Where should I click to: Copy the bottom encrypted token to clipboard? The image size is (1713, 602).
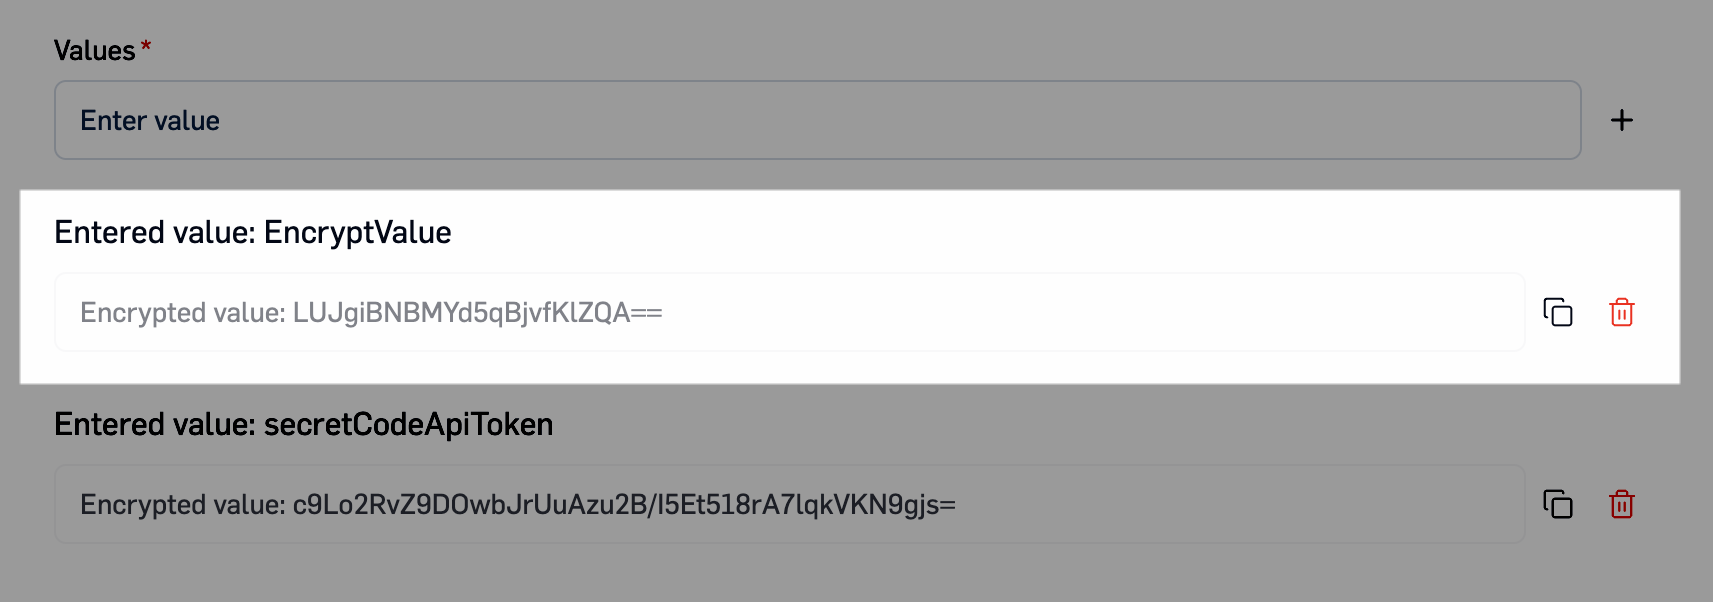click(x=1558, y=504)
